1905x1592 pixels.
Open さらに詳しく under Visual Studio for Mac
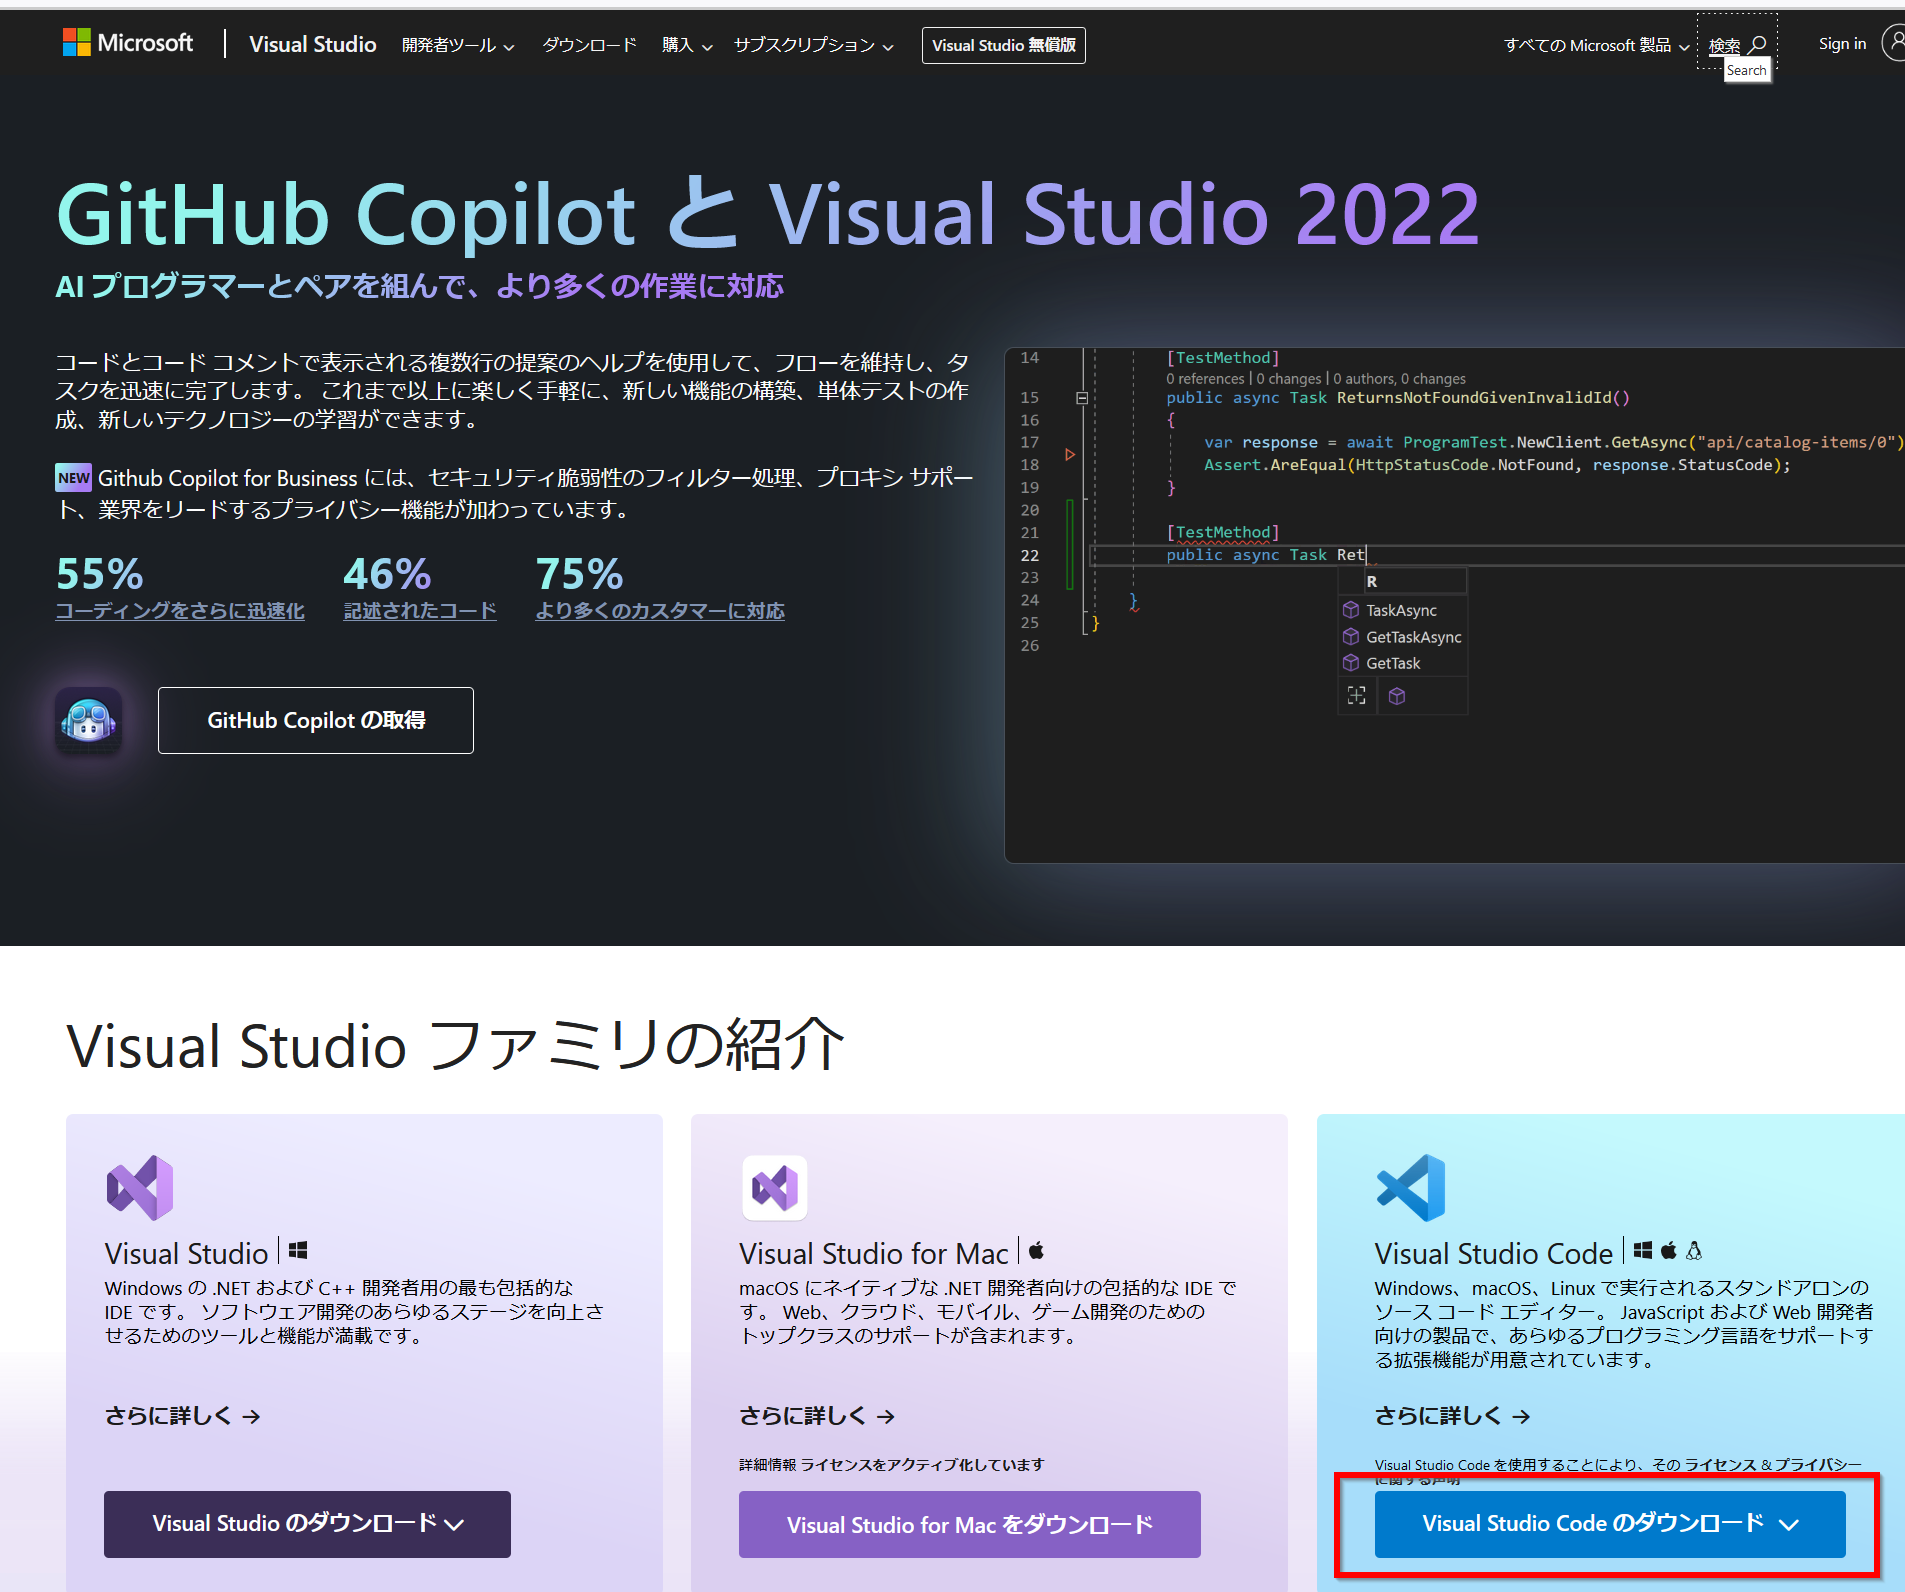click(x=817, y=1416)
